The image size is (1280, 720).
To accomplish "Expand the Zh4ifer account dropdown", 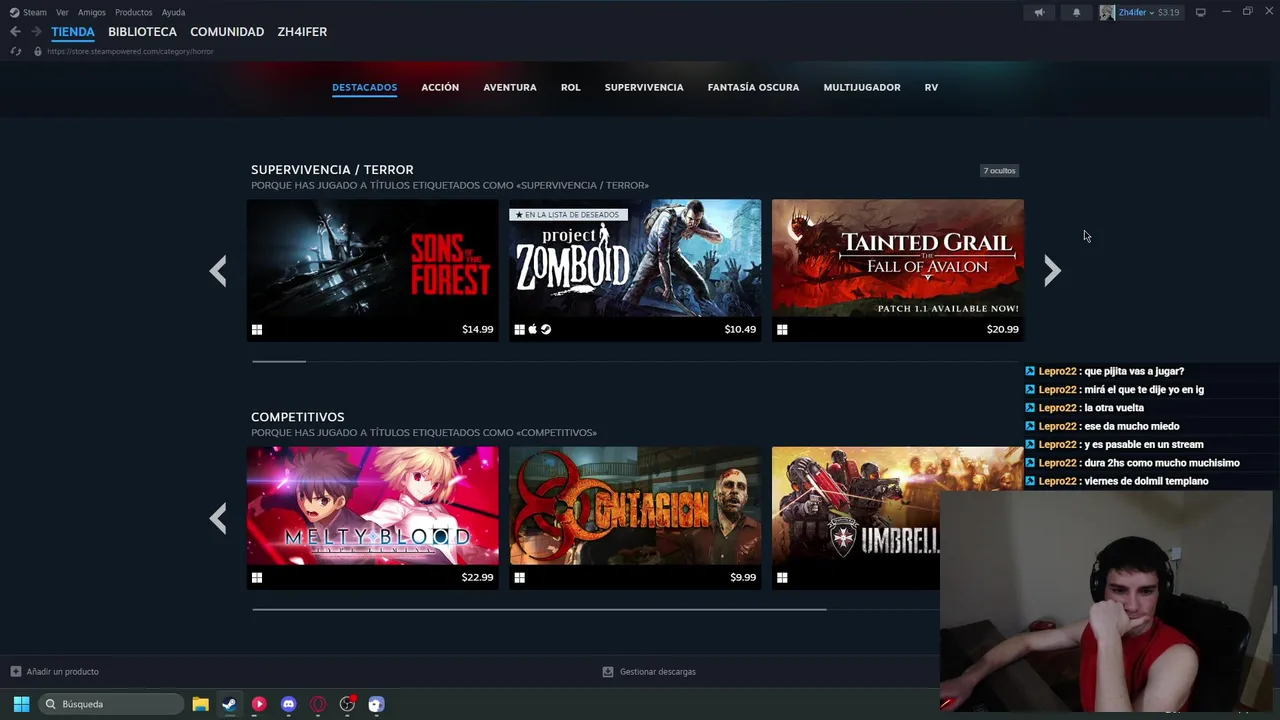I will pyautogui.click(x=1151, y=12).
